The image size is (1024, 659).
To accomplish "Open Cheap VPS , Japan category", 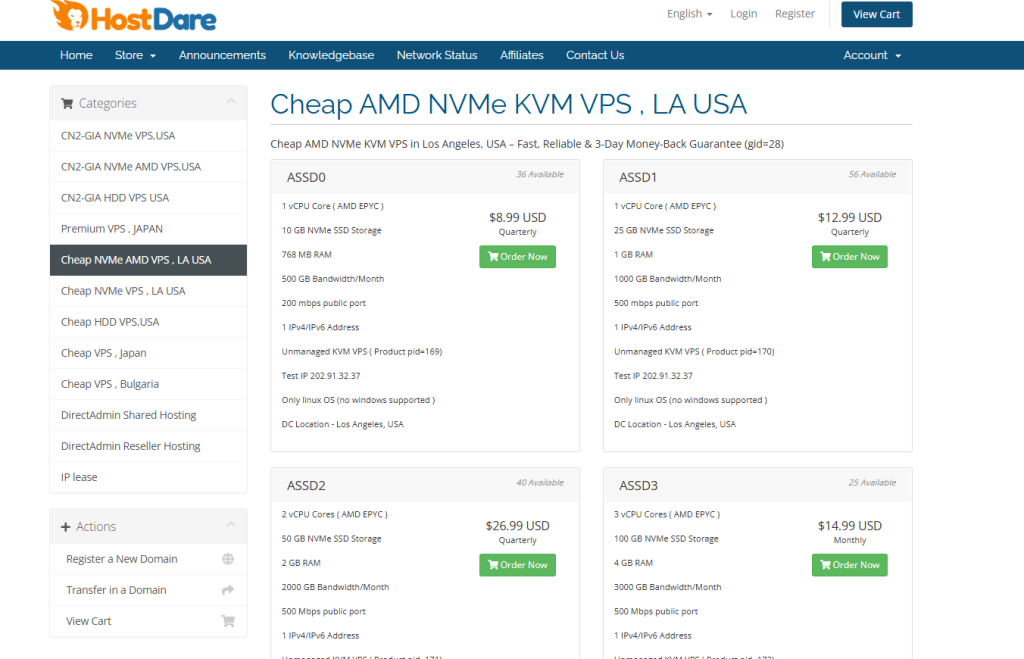I will pos(148,353).
